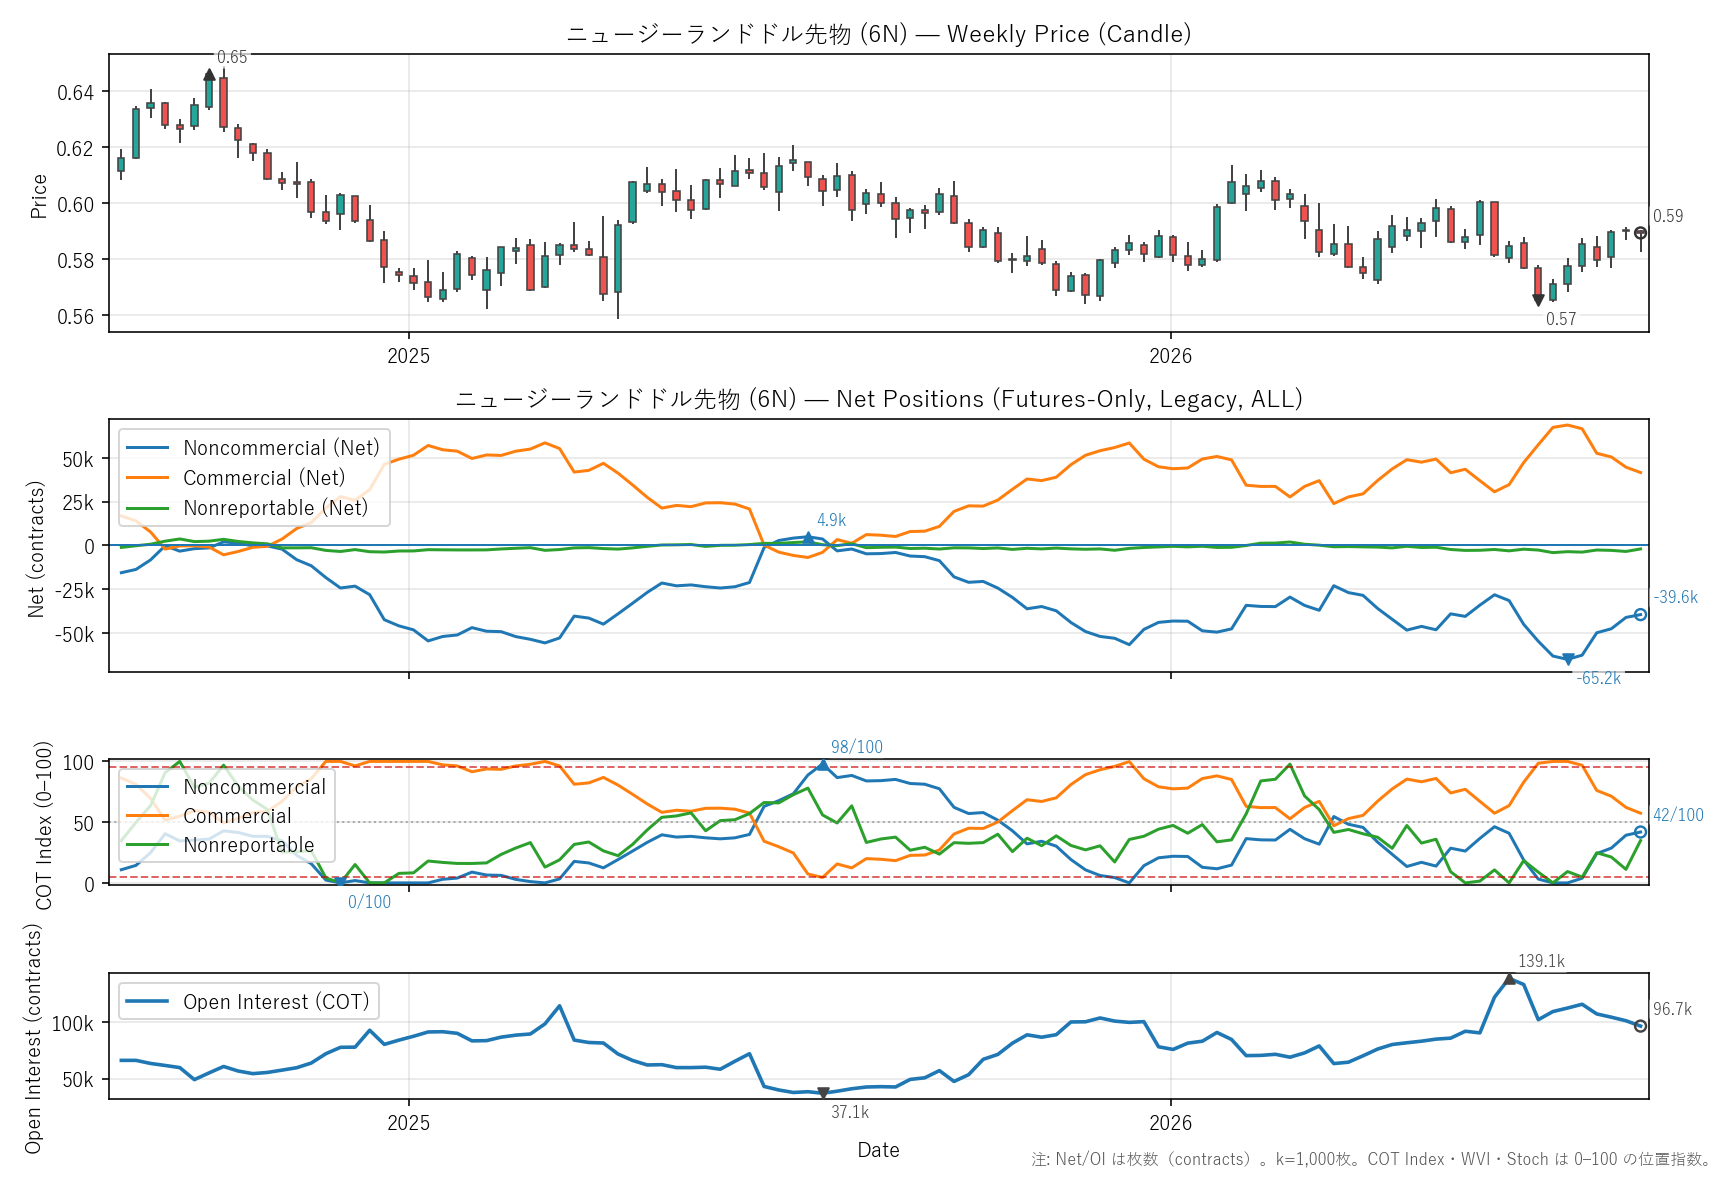Click the orange Commercial (Net) legend line sample
The height and width of the screenshot is (1180, 1728).
pyautogui.click(x=148, y=478)
